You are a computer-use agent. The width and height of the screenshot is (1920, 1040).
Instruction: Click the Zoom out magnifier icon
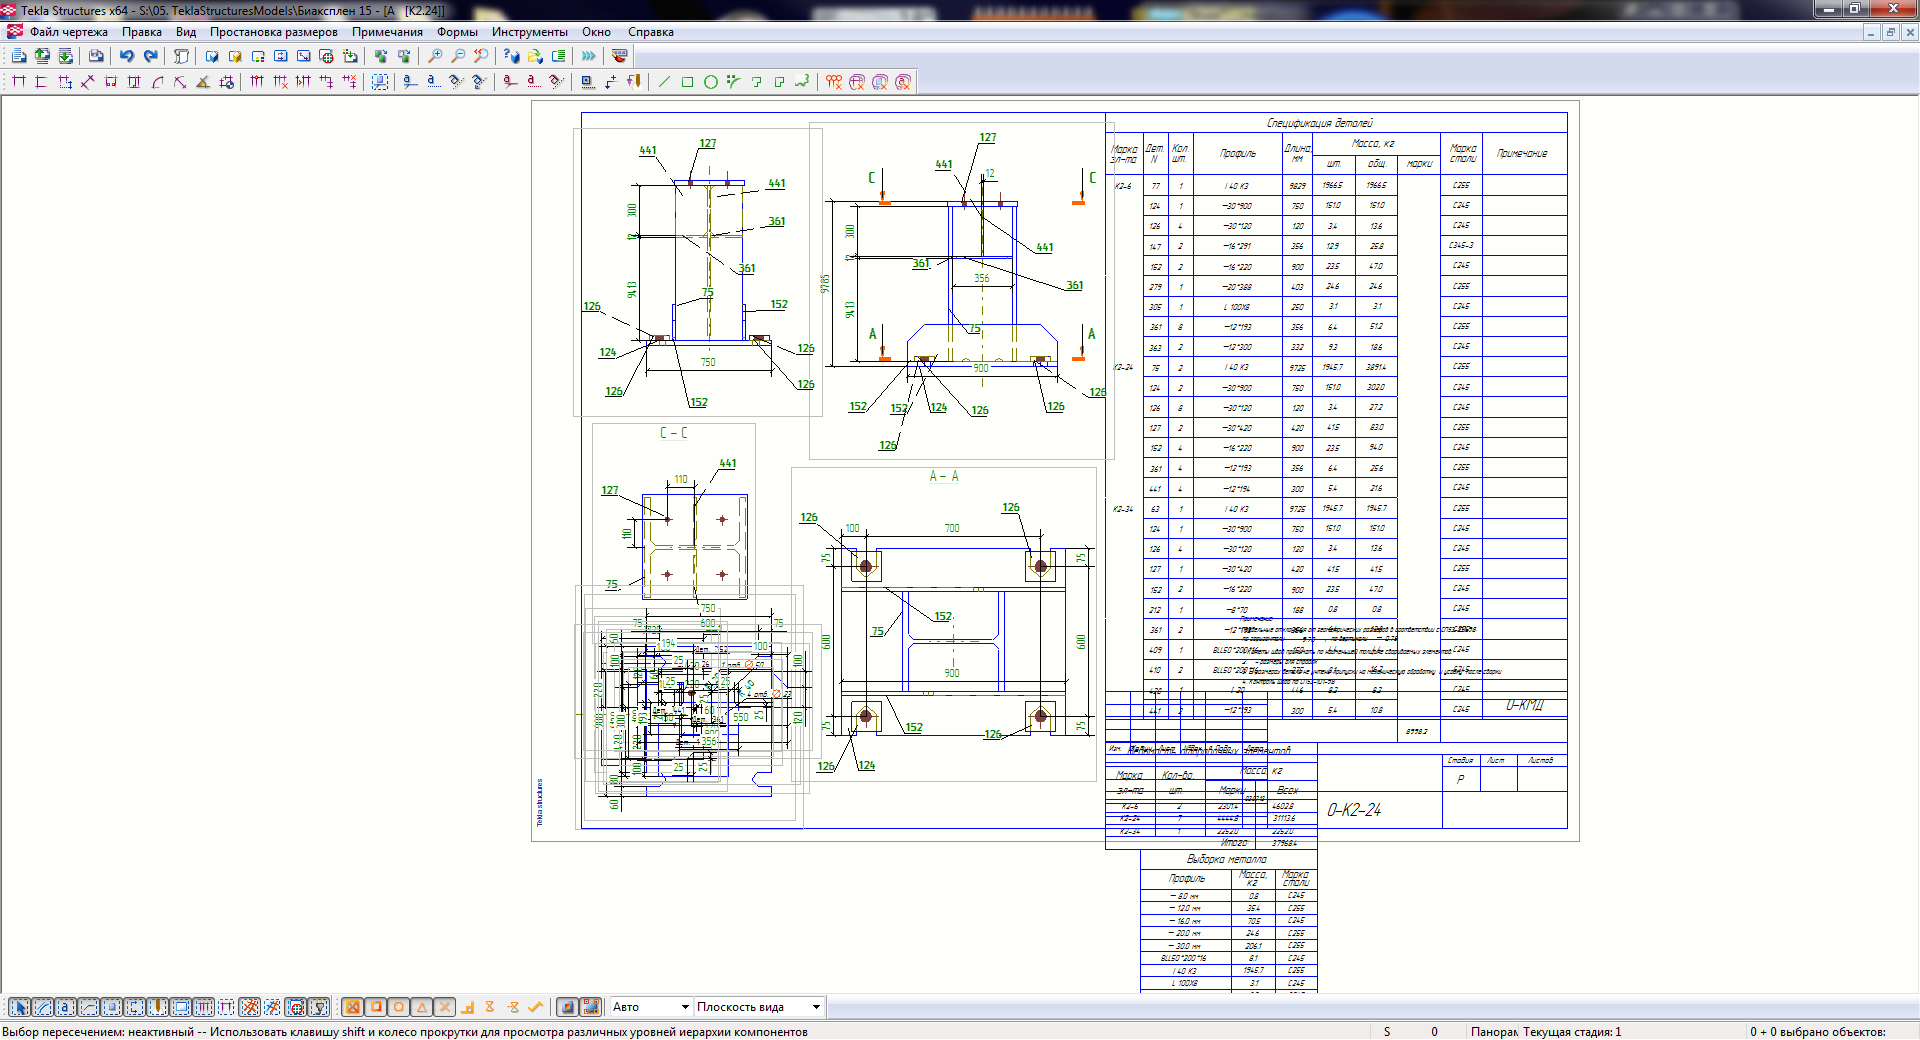point(458,57)
